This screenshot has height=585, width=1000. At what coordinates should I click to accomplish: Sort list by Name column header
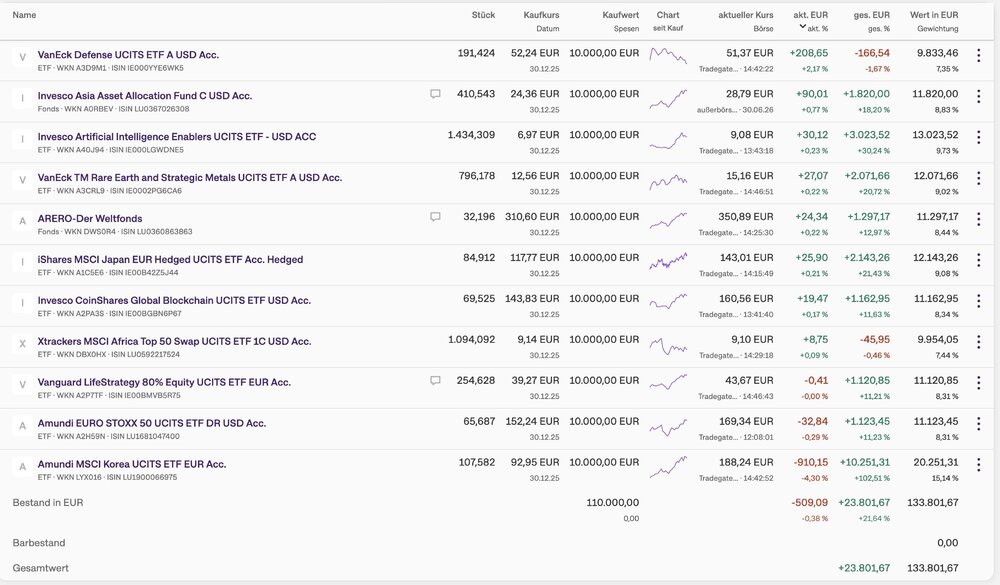click(x=24, y=15)
